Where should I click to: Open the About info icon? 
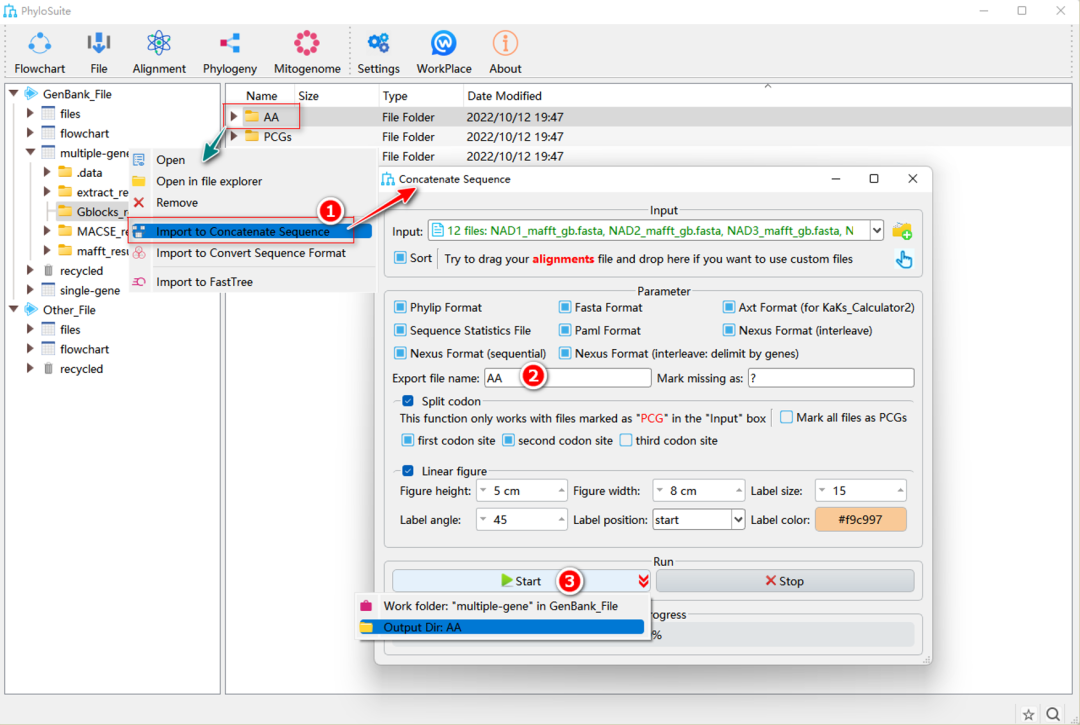[505, 43]
